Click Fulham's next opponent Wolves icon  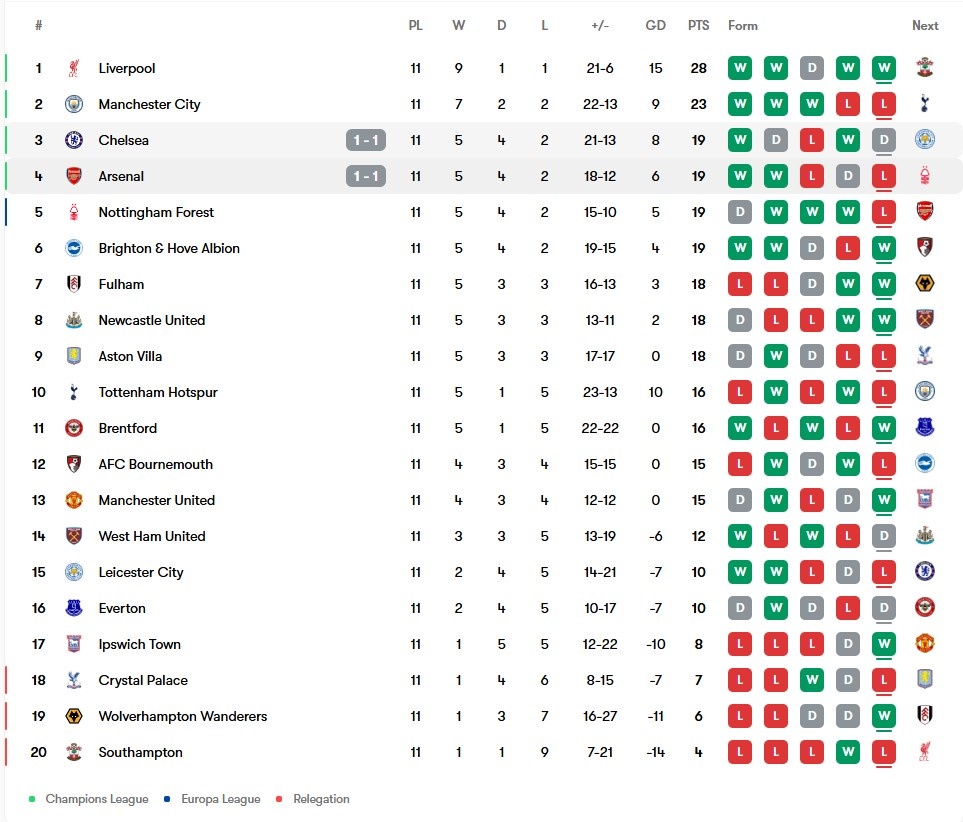pyautogui.click(x=924, y=283)
